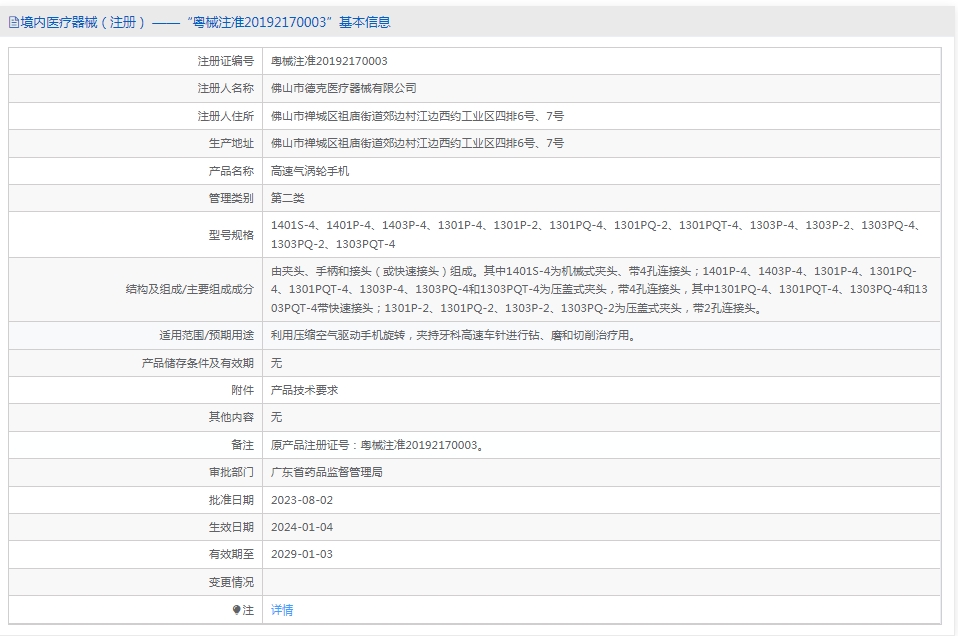The width and height of the screenshot is (958, 636).
Task: Click the 管理类别 label
Action: coord(231,198)
